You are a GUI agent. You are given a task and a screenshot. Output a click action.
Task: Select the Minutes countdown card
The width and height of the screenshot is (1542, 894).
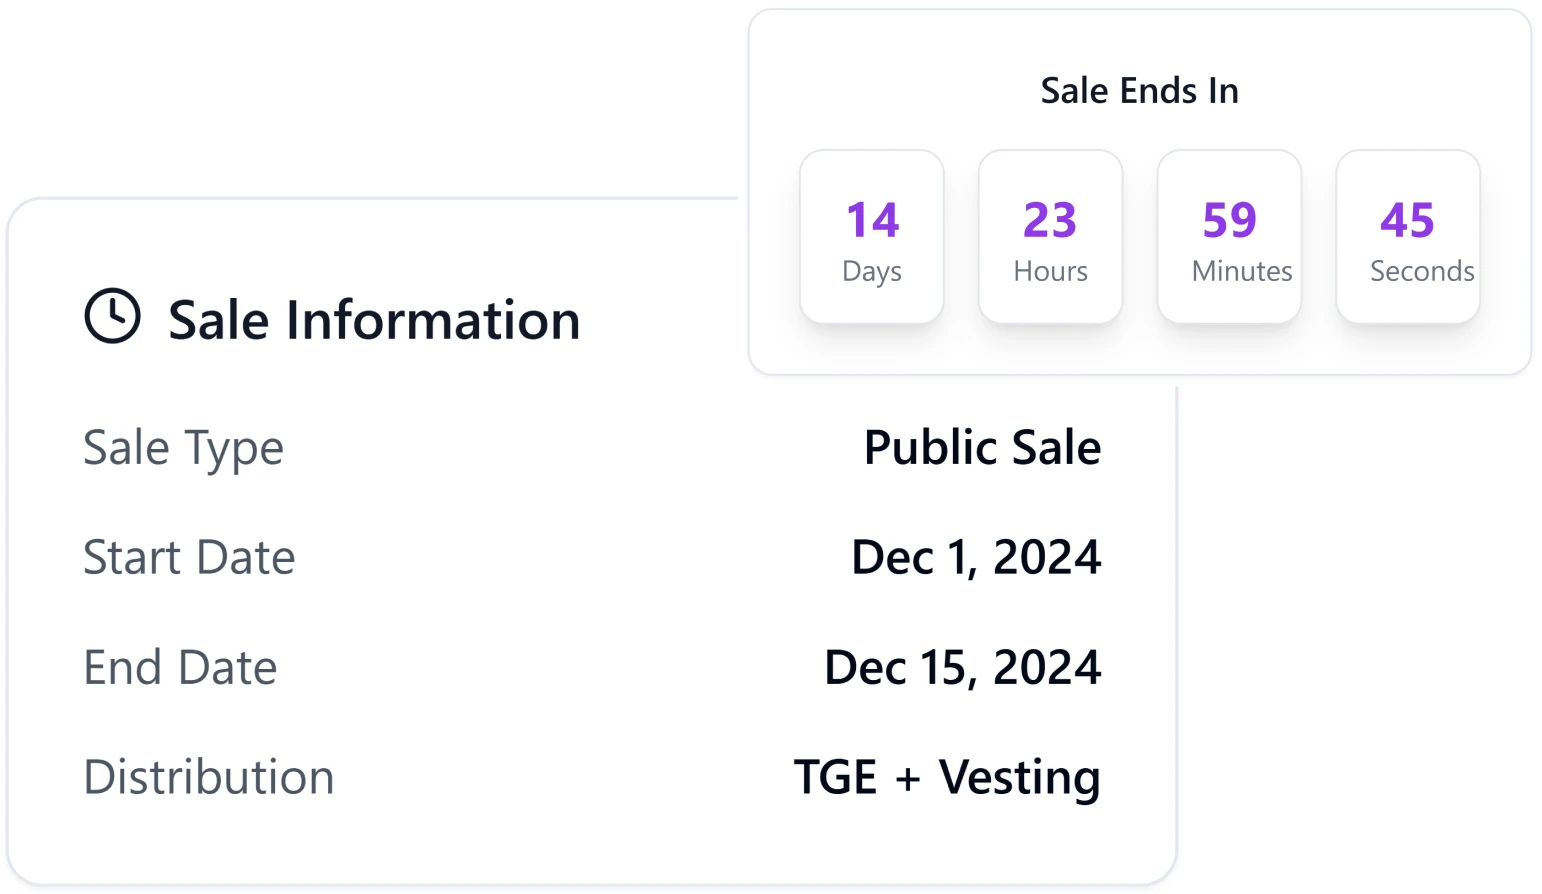pos(1229,236)
